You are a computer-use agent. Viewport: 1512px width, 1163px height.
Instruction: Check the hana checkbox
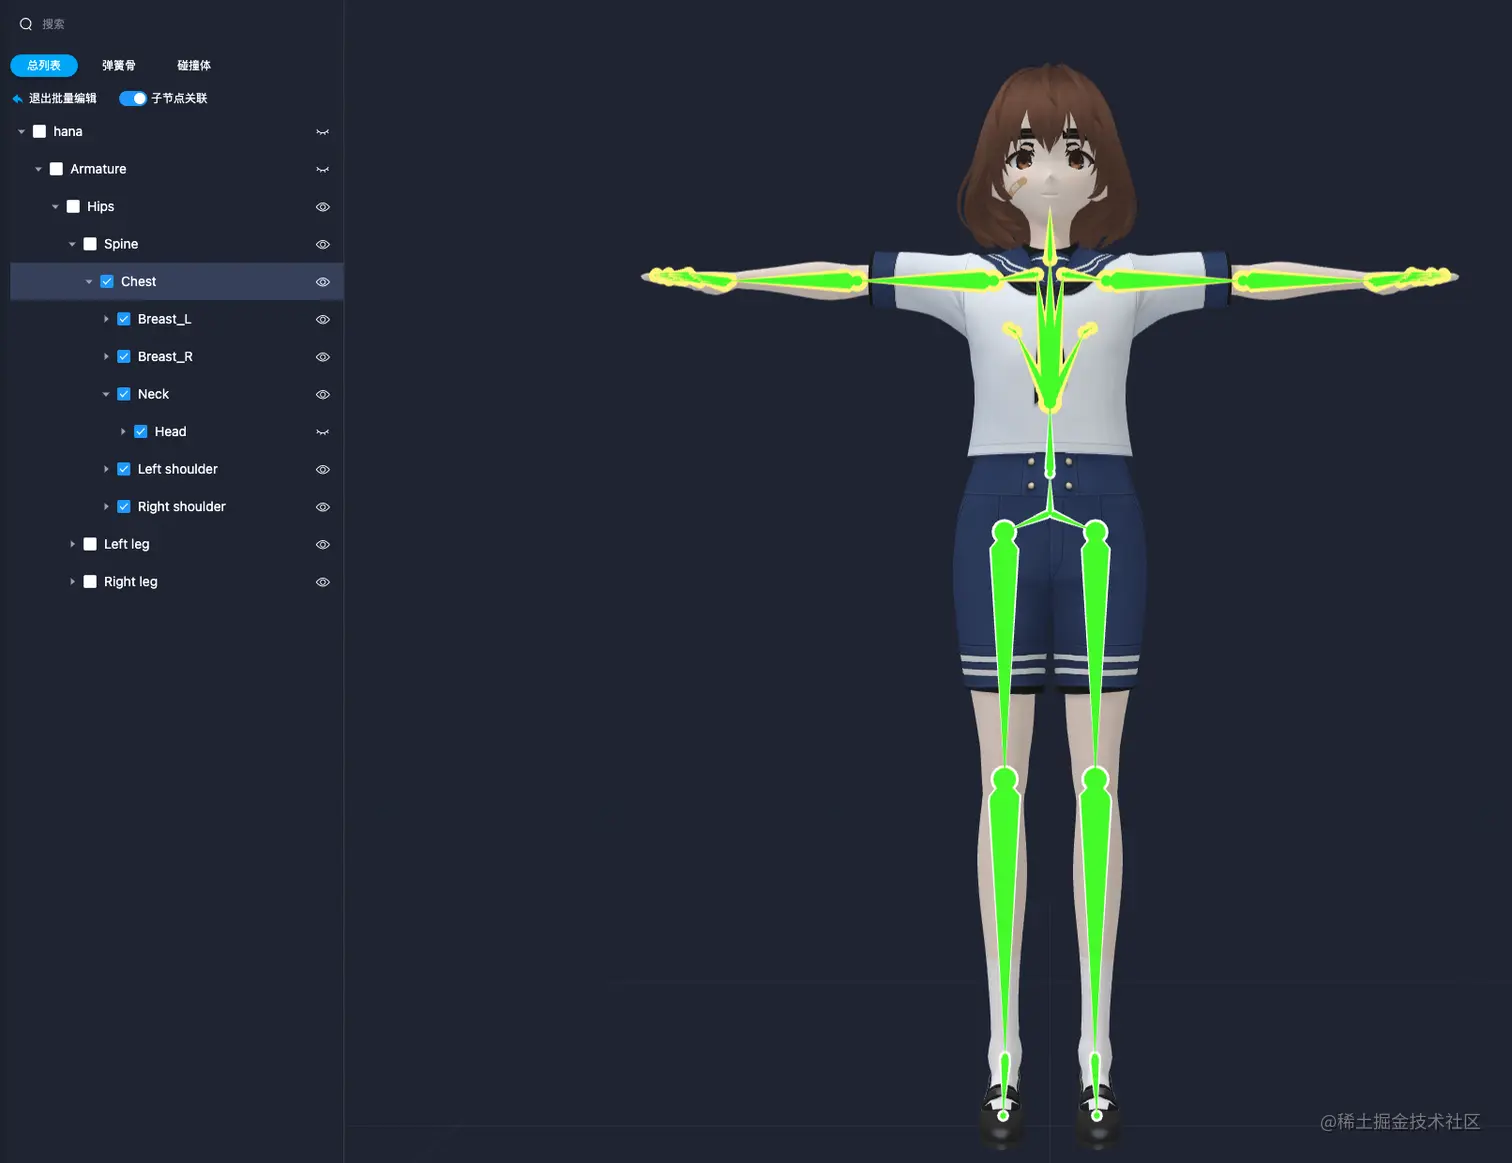click(40, 131)
